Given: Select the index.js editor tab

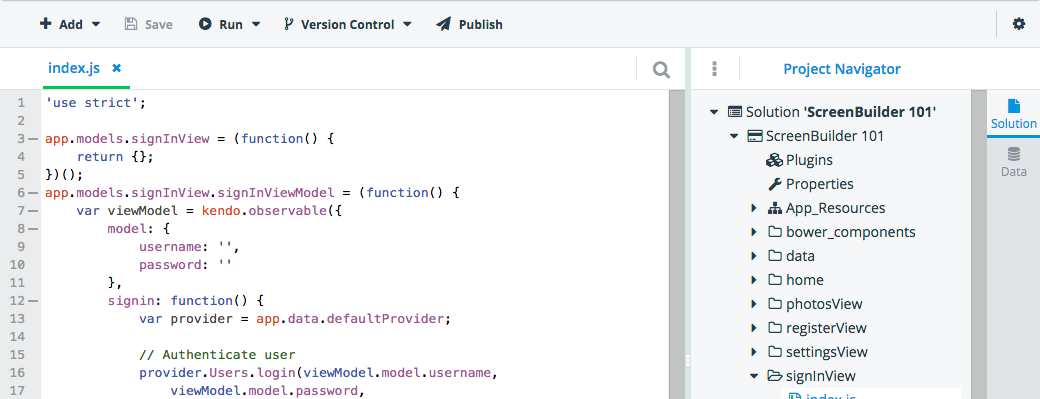Looking at the screenshot, I should coord(74,68).
